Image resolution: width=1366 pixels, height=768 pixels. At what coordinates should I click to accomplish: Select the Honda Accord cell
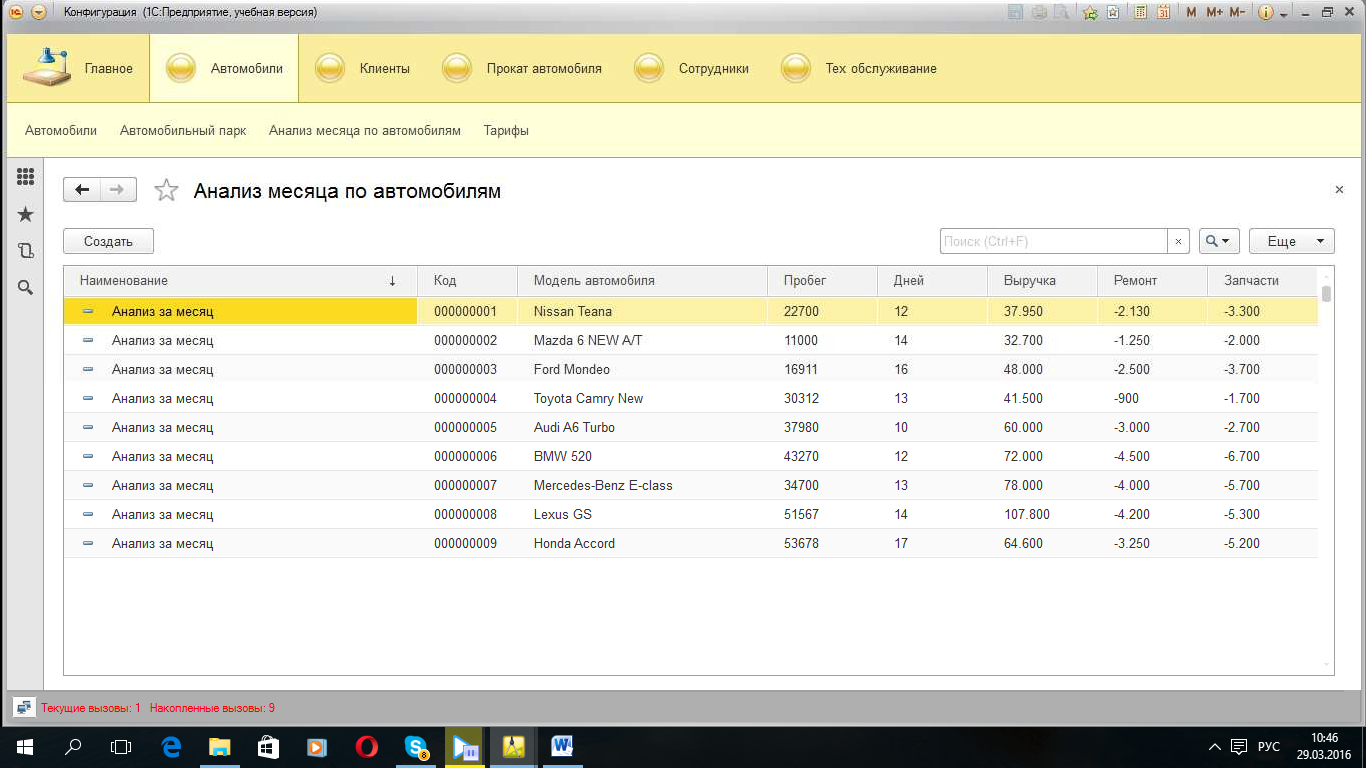click(x=642, y=543)
